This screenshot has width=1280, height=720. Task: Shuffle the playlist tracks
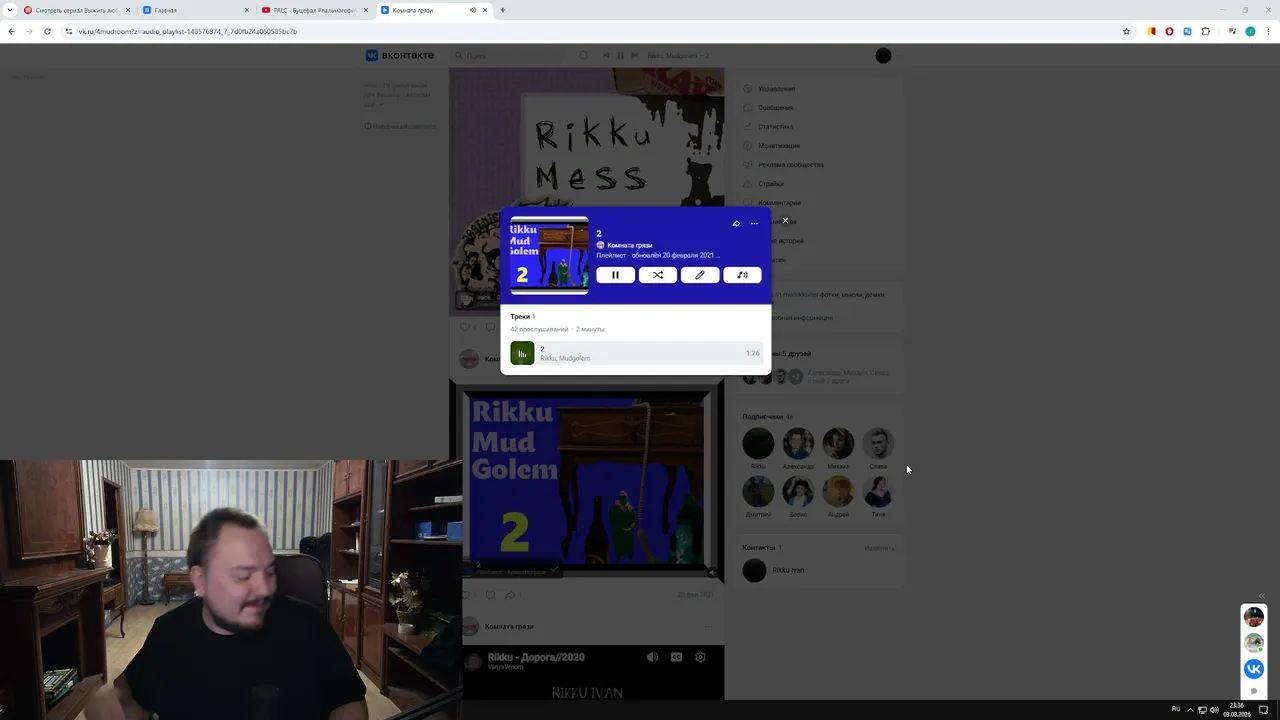click(658, 275)
